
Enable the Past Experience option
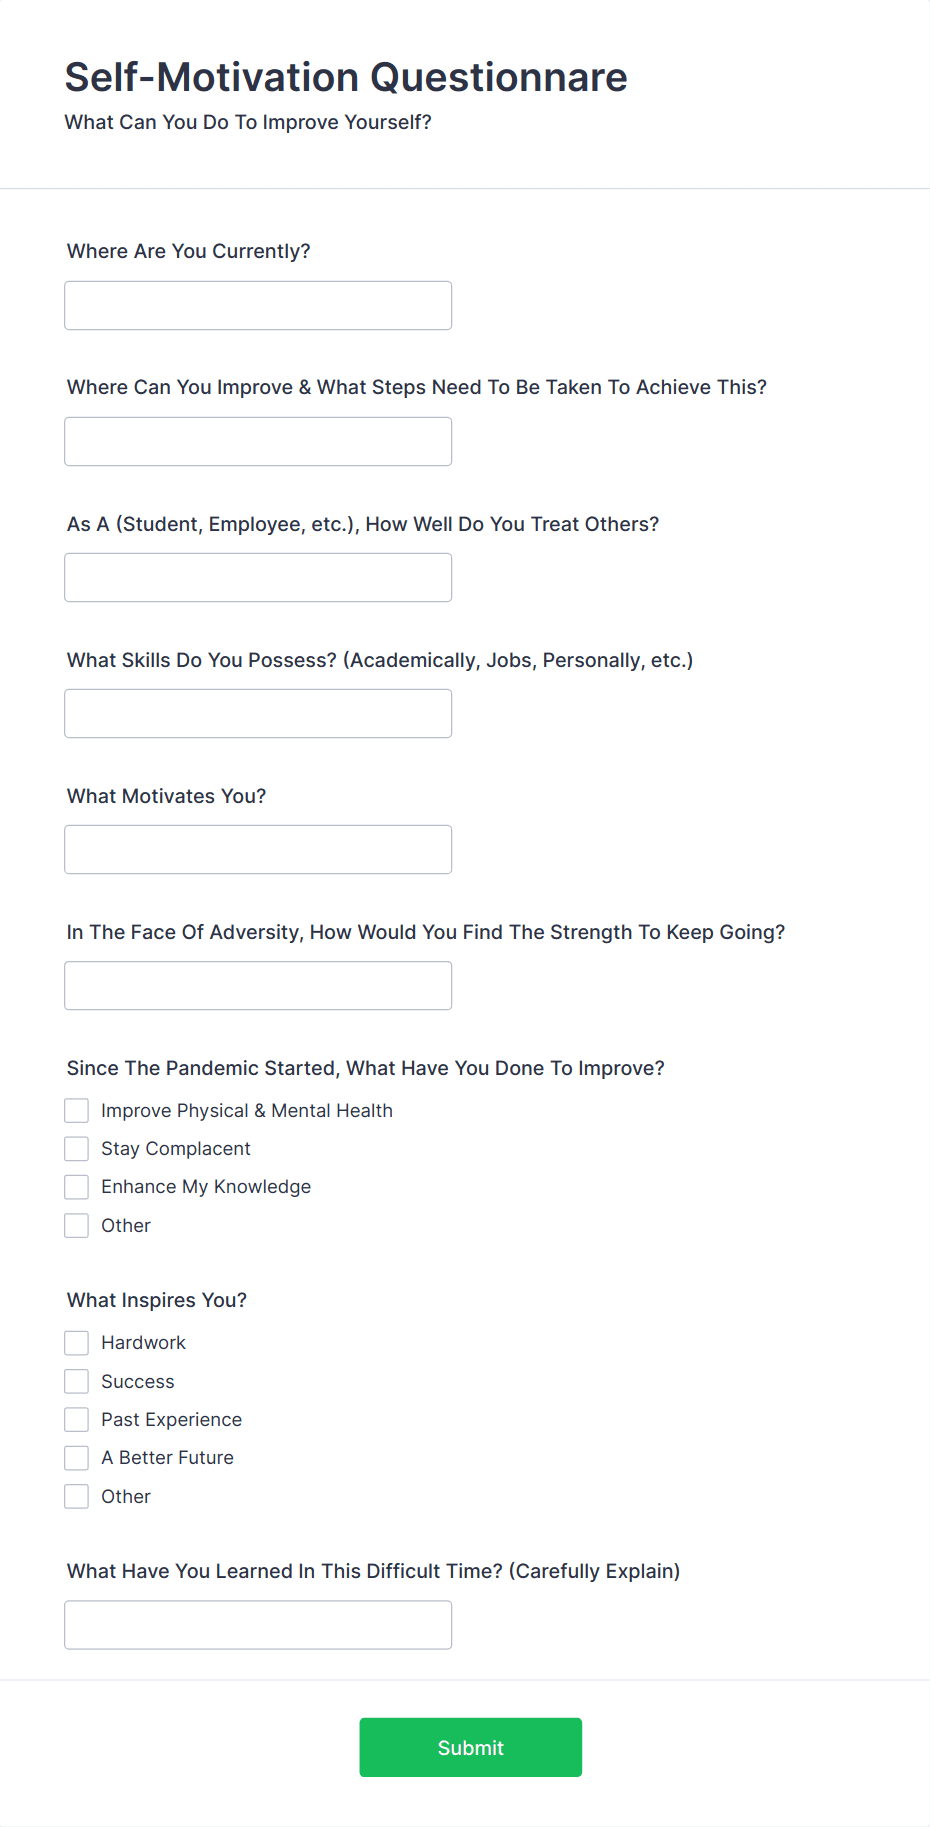point(76,1419)
